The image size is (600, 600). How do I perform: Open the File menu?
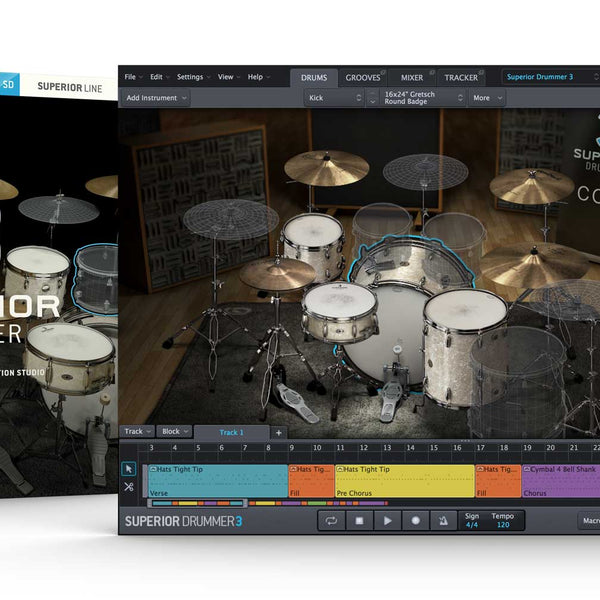pos(133,77)
